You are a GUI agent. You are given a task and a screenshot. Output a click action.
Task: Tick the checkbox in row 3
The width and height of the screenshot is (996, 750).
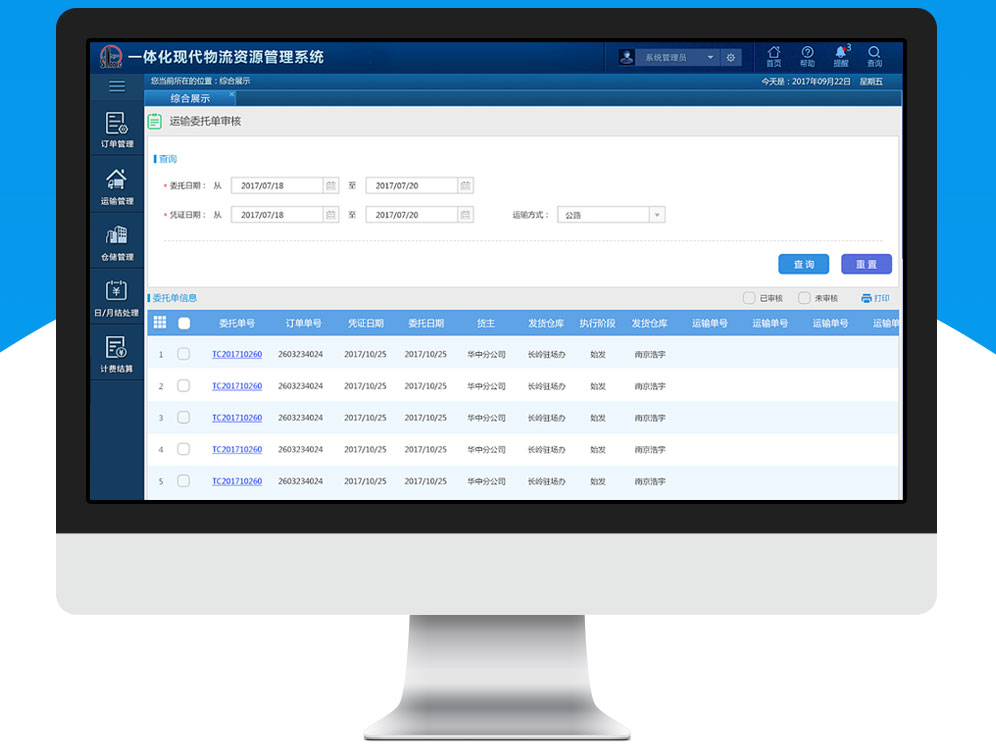pos(184,417)
